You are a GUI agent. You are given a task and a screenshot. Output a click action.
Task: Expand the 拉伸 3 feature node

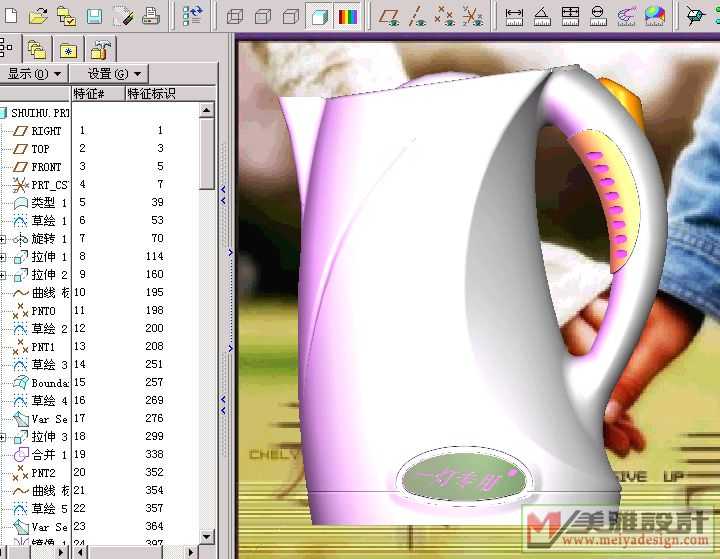coord(3,437)
